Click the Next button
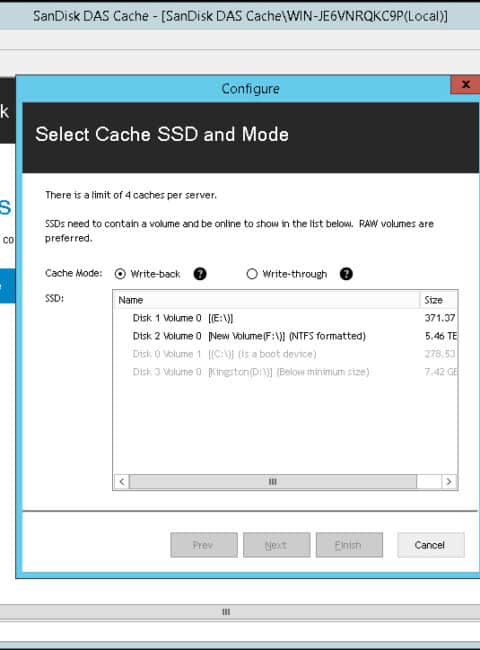The height and width of the screenshot is (650, 480). click(276, 545)
